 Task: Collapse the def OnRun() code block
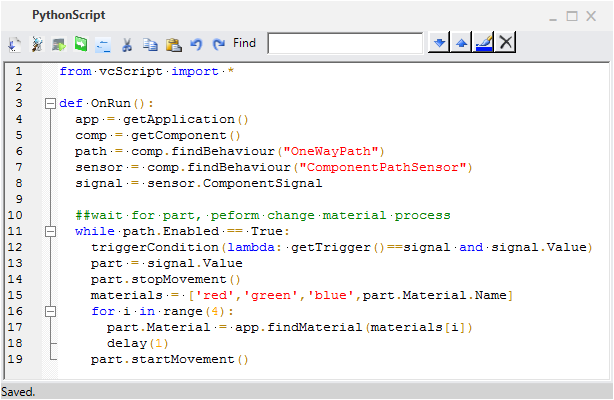tap(49, 103)
